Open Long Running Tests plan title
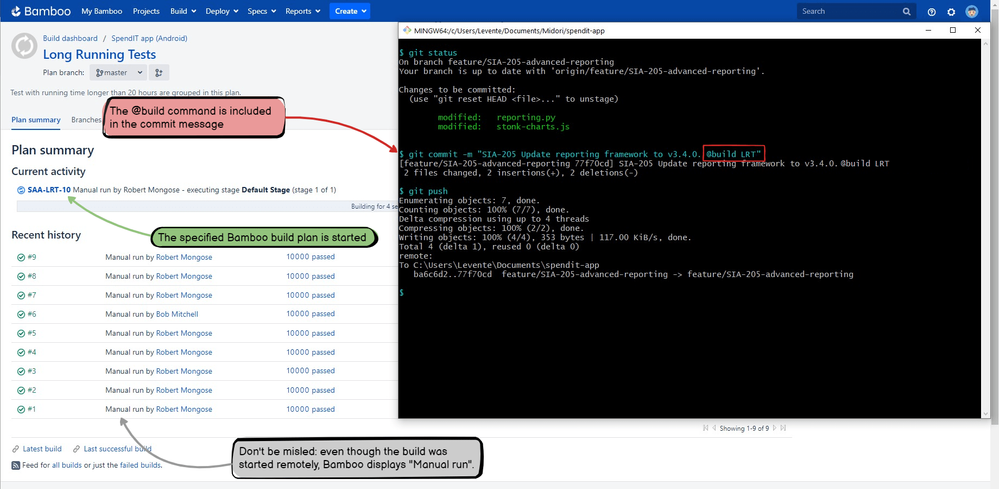 (x=99, y=55)
